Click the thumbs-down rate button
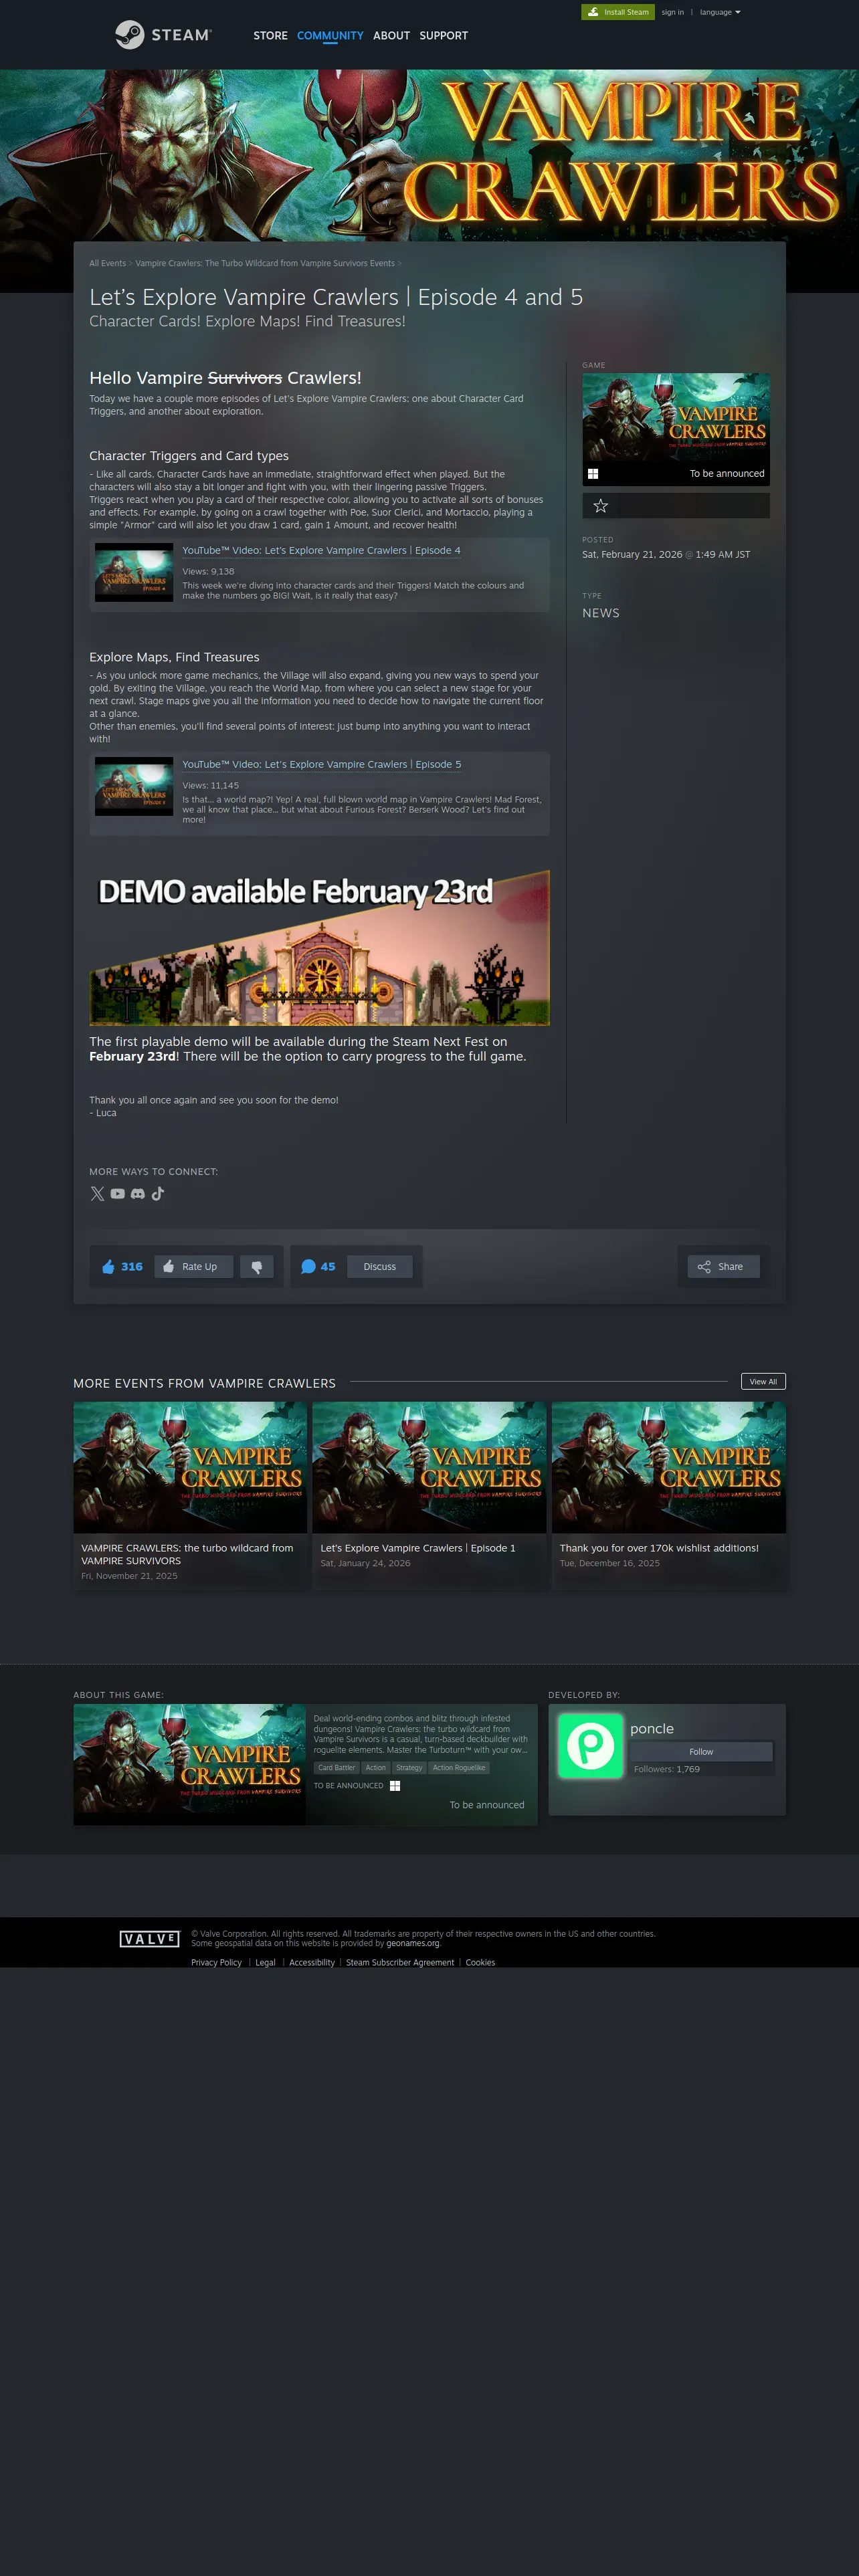The image size is (859, 2576). (257, 1267)
